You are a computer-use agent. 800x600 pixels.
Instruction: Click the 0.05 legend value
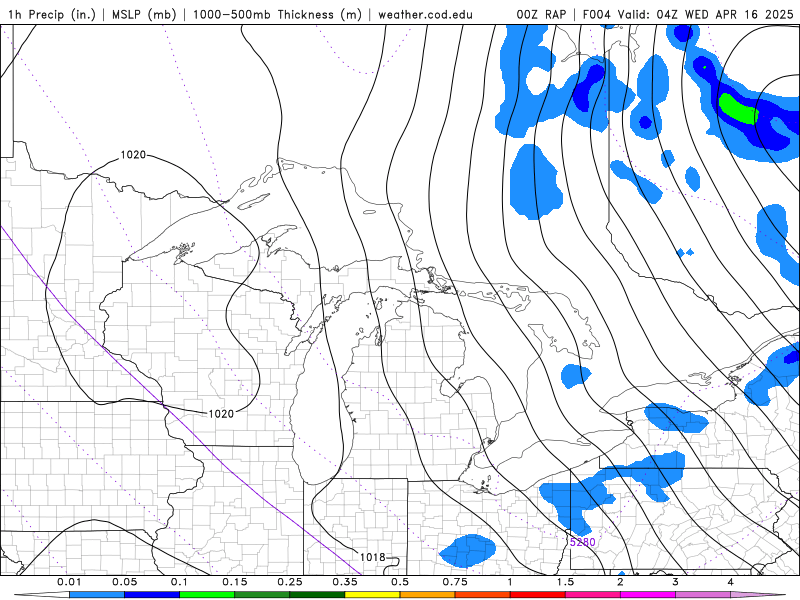[124, 582]
